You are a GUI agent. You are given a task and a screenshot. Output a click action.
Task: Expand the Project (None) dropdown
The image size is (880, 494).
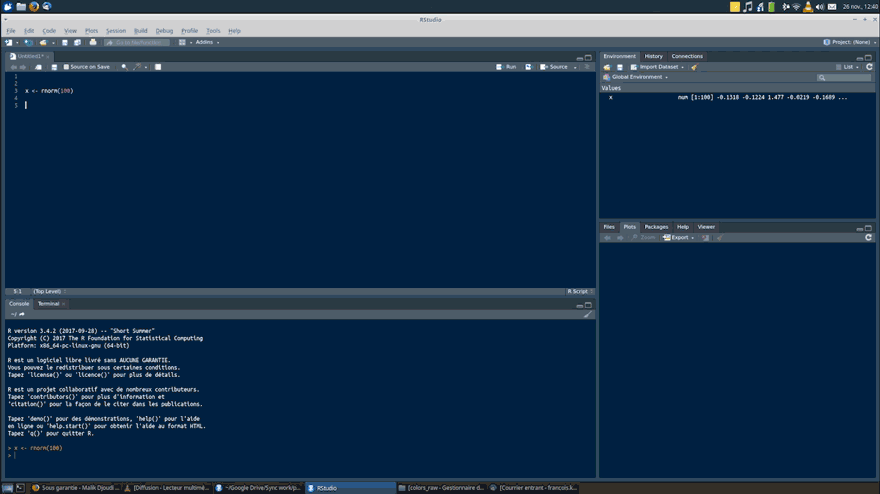pos(850,42)
